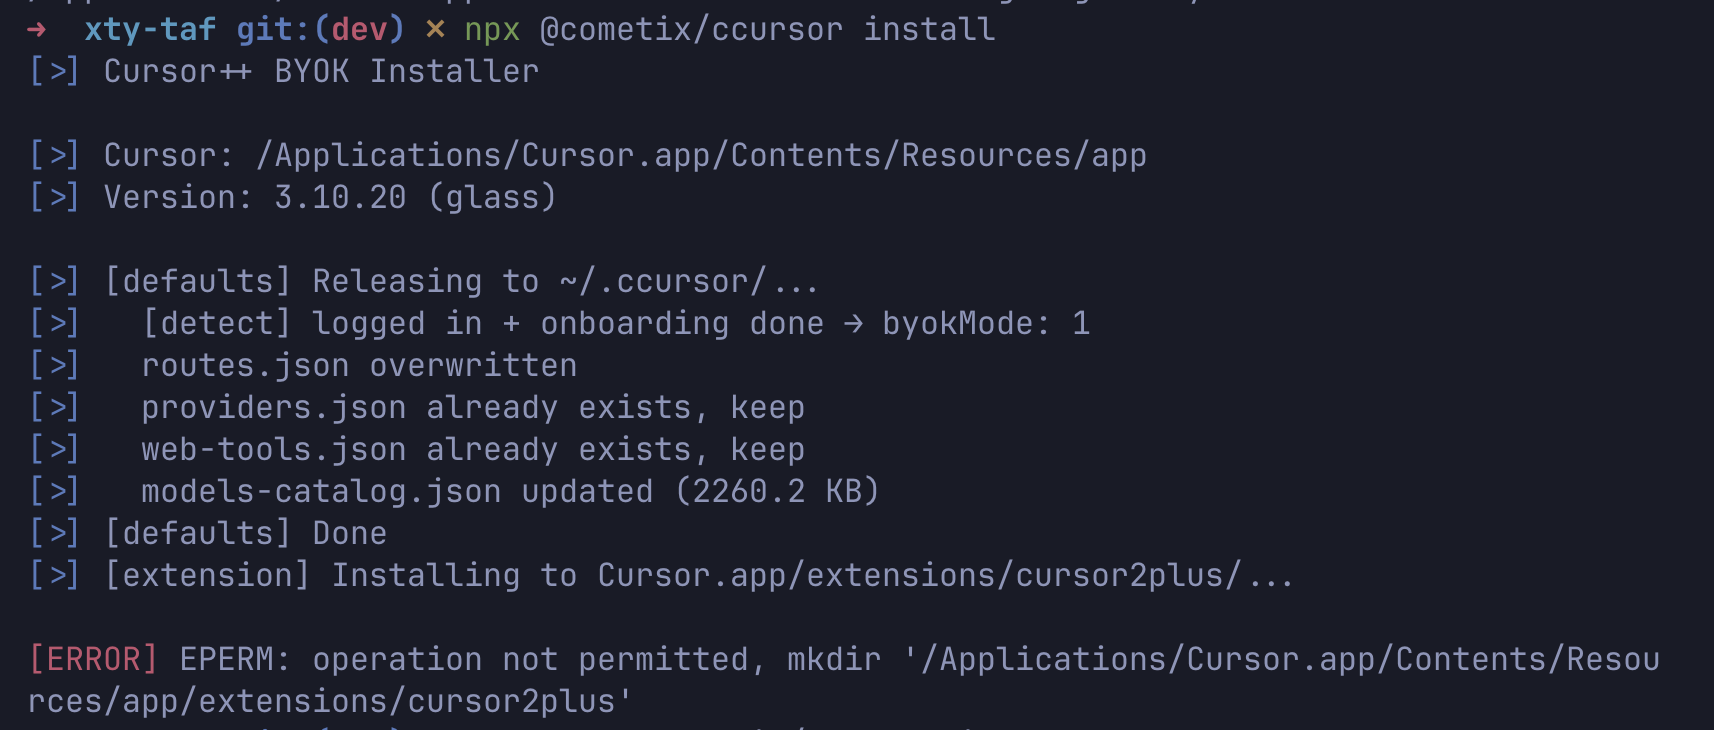Click the @cometix/ccursor package name

(x=691, y=30)
